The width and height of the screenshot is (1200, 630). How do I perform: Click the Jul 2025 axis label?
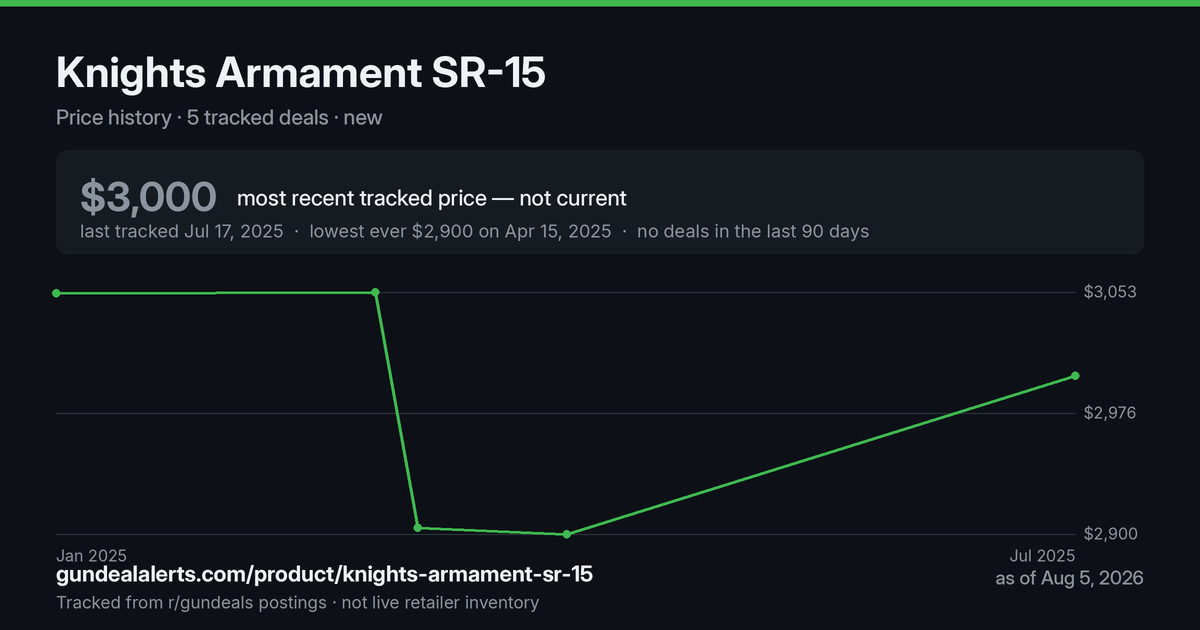pyautogui.click(x=1042, y=555)
